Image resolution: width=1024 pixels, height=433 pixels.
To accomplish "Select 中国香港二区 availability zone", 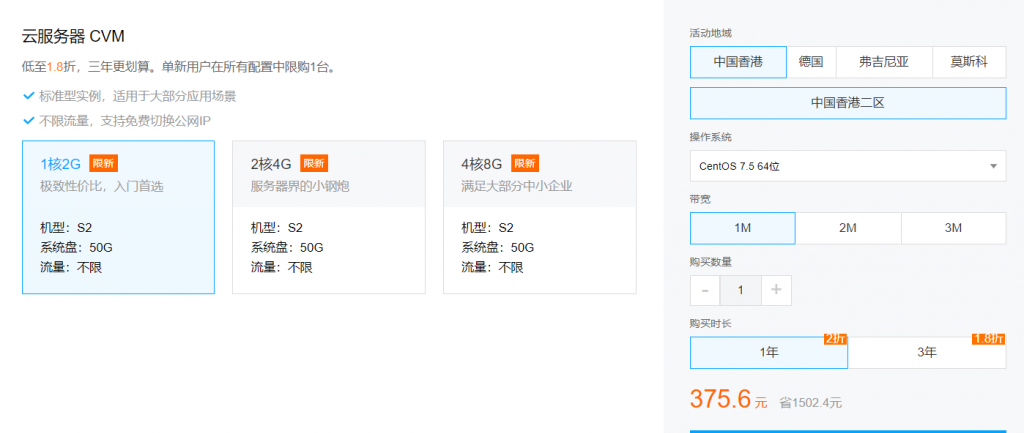I will [x=848, y=103].
